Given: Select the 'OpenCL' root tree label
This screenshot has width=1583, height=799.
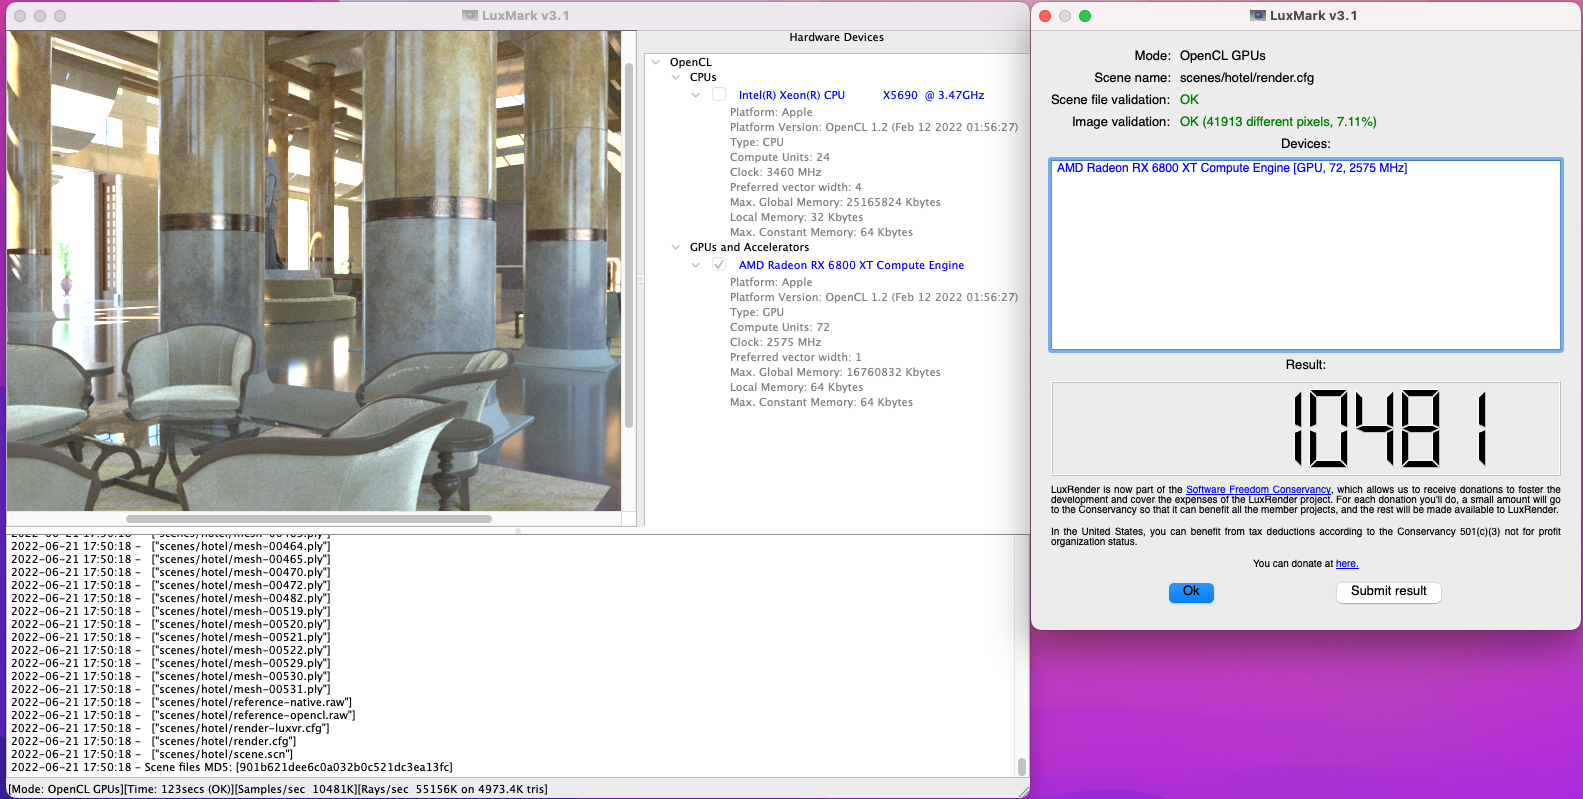Looking at the screenshot, I should coord(691,62).
